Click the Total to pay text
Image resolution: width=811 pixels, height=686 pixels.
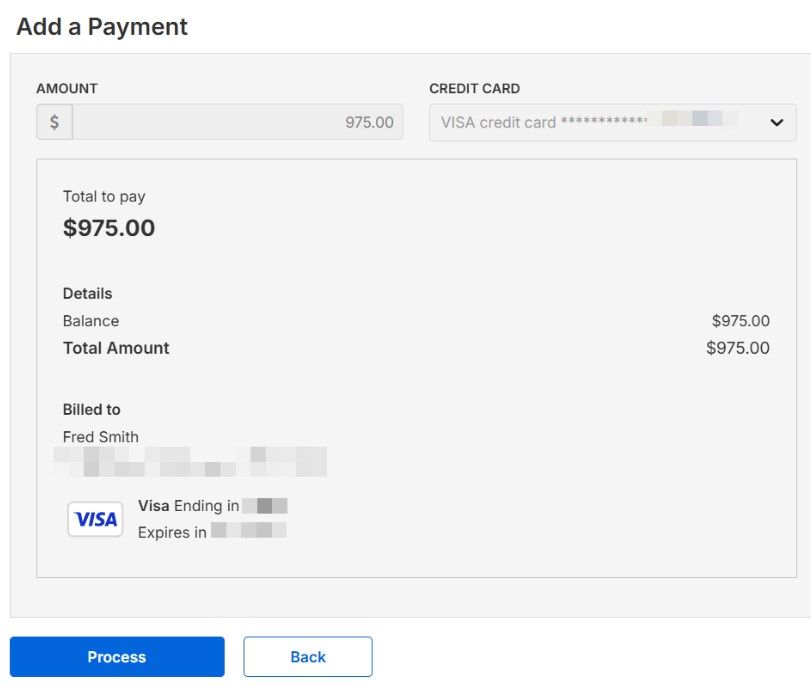104,197
